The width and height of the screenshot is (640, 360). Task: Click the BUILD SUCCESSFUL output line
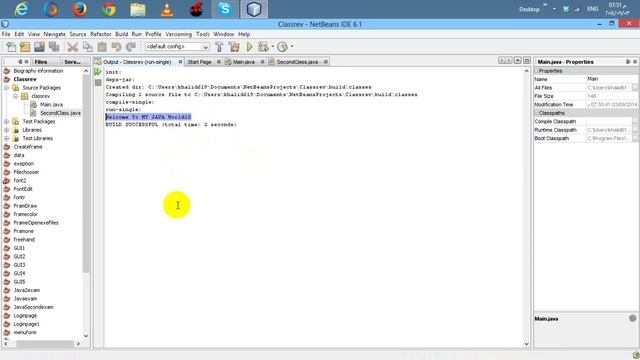point(171,124)
